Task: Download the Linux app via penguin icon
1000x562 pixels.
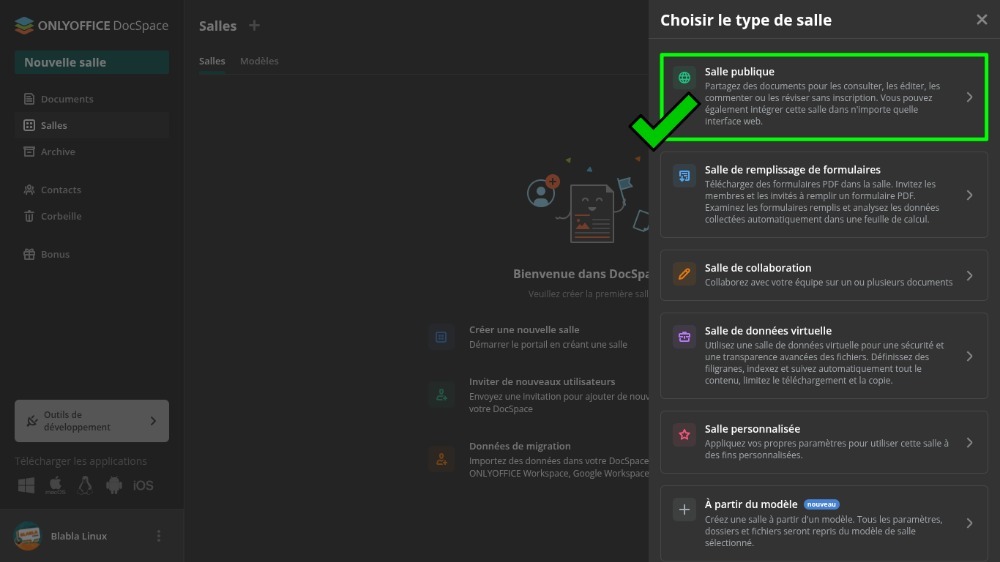Action: (x=85, y=486)
